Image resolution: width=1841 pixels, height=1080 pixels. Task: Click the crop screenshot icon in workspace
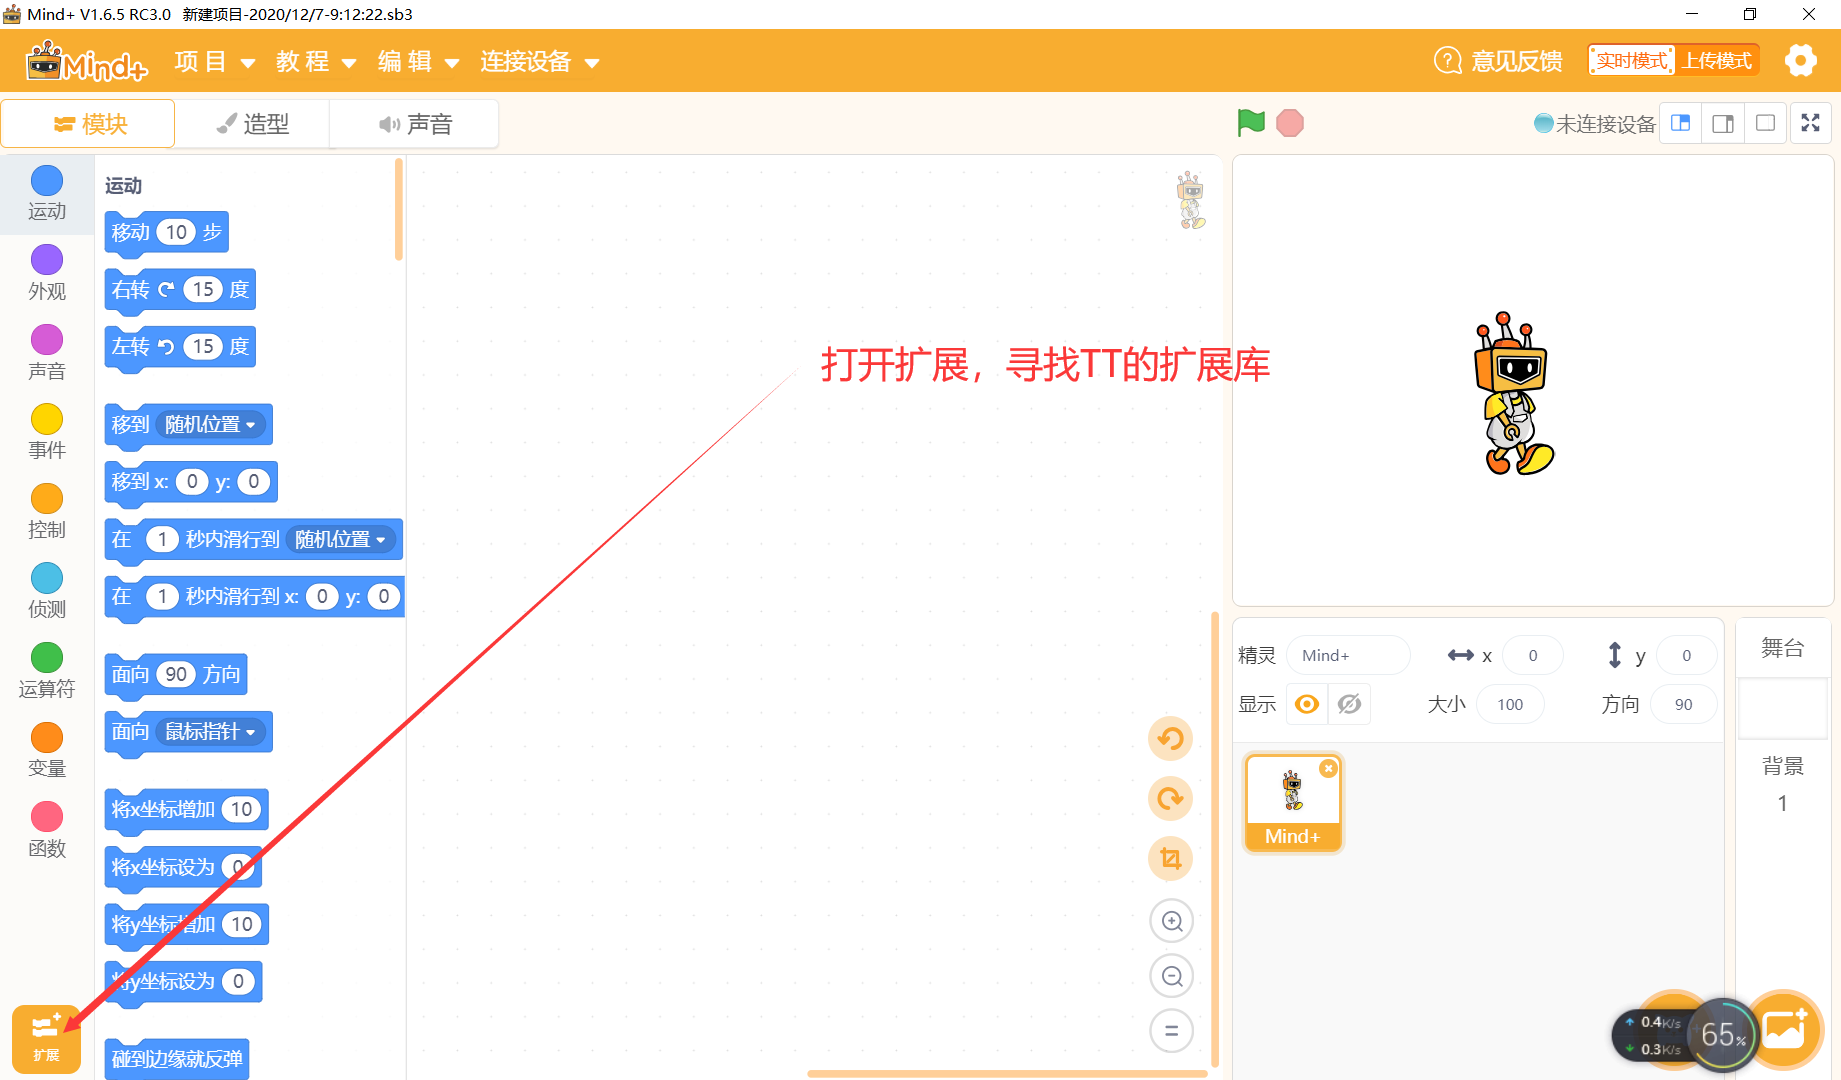(1170, 858)
